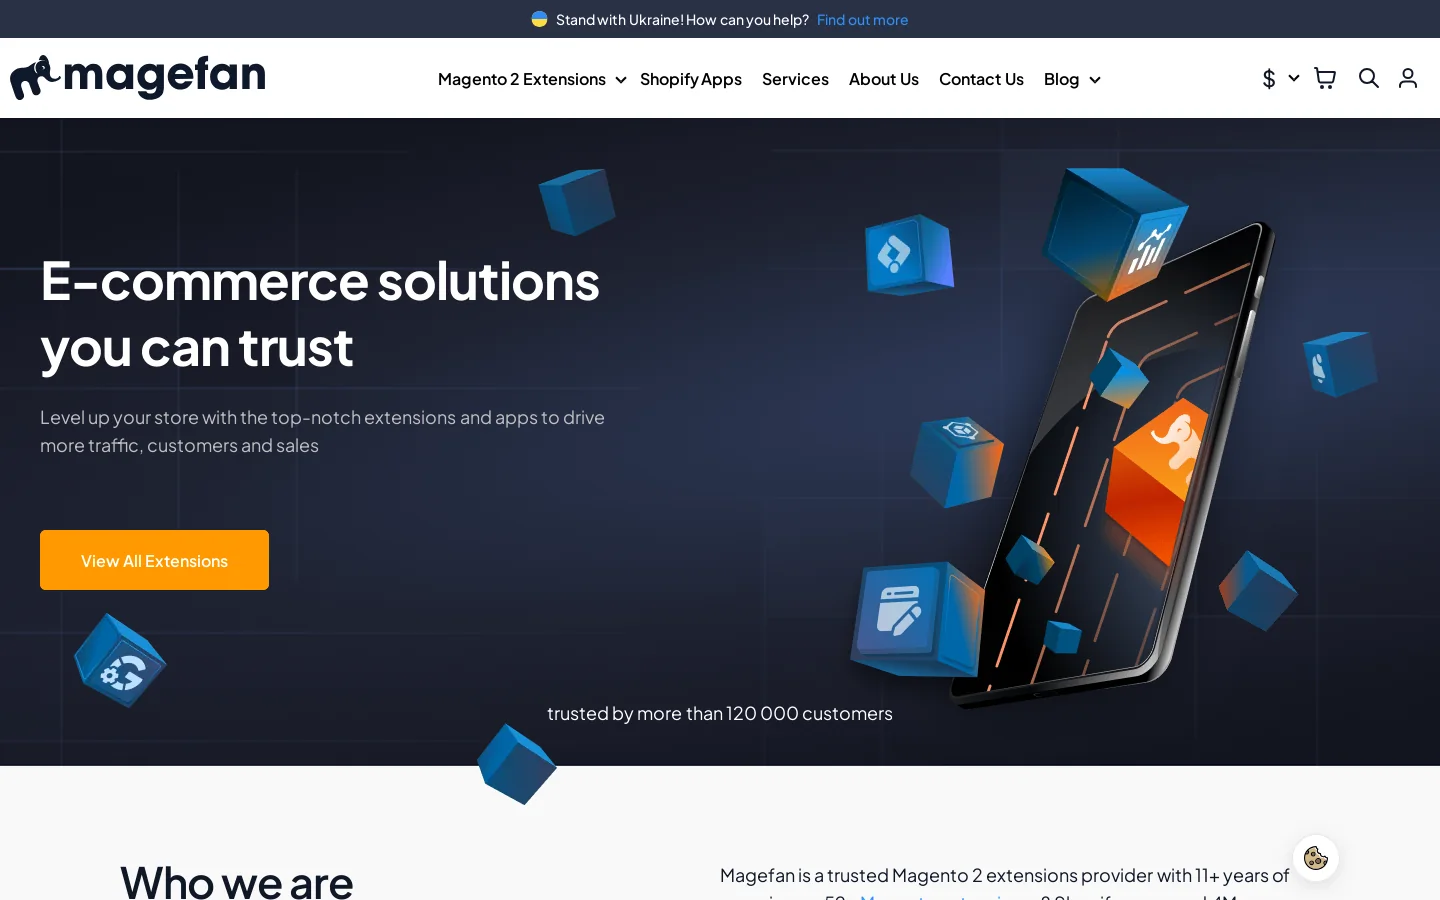This screenshot has width=1440, height=900.
Task: Navigate to Contact Us
Action: click(981, 79)
